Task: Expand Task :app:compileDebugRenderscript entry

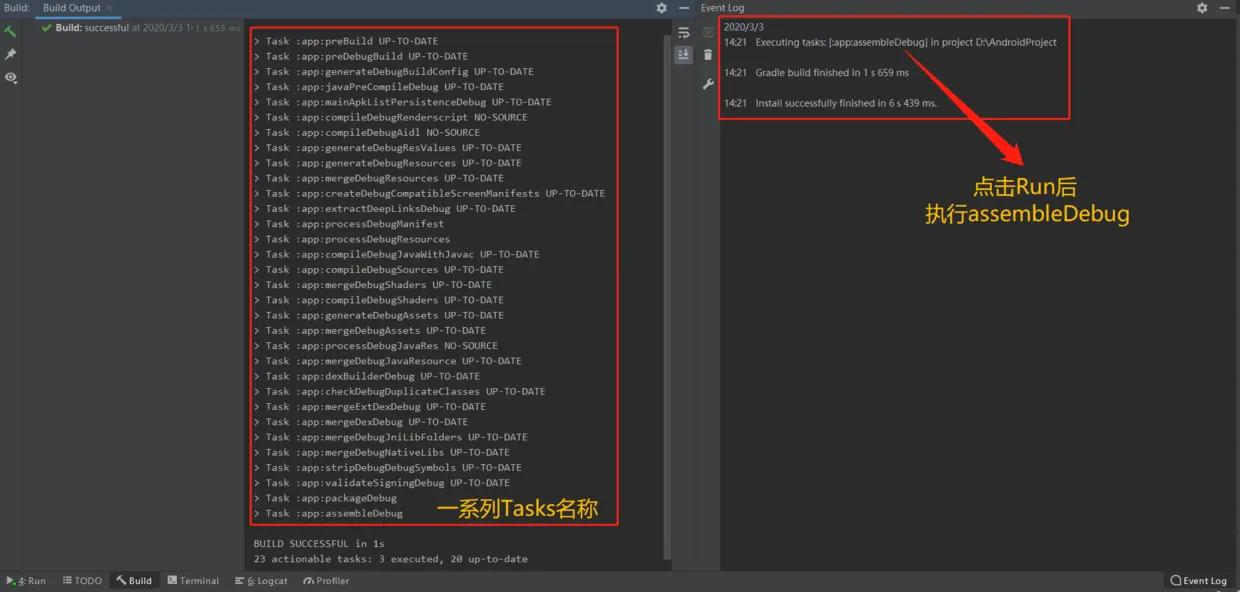Action: 257,117
